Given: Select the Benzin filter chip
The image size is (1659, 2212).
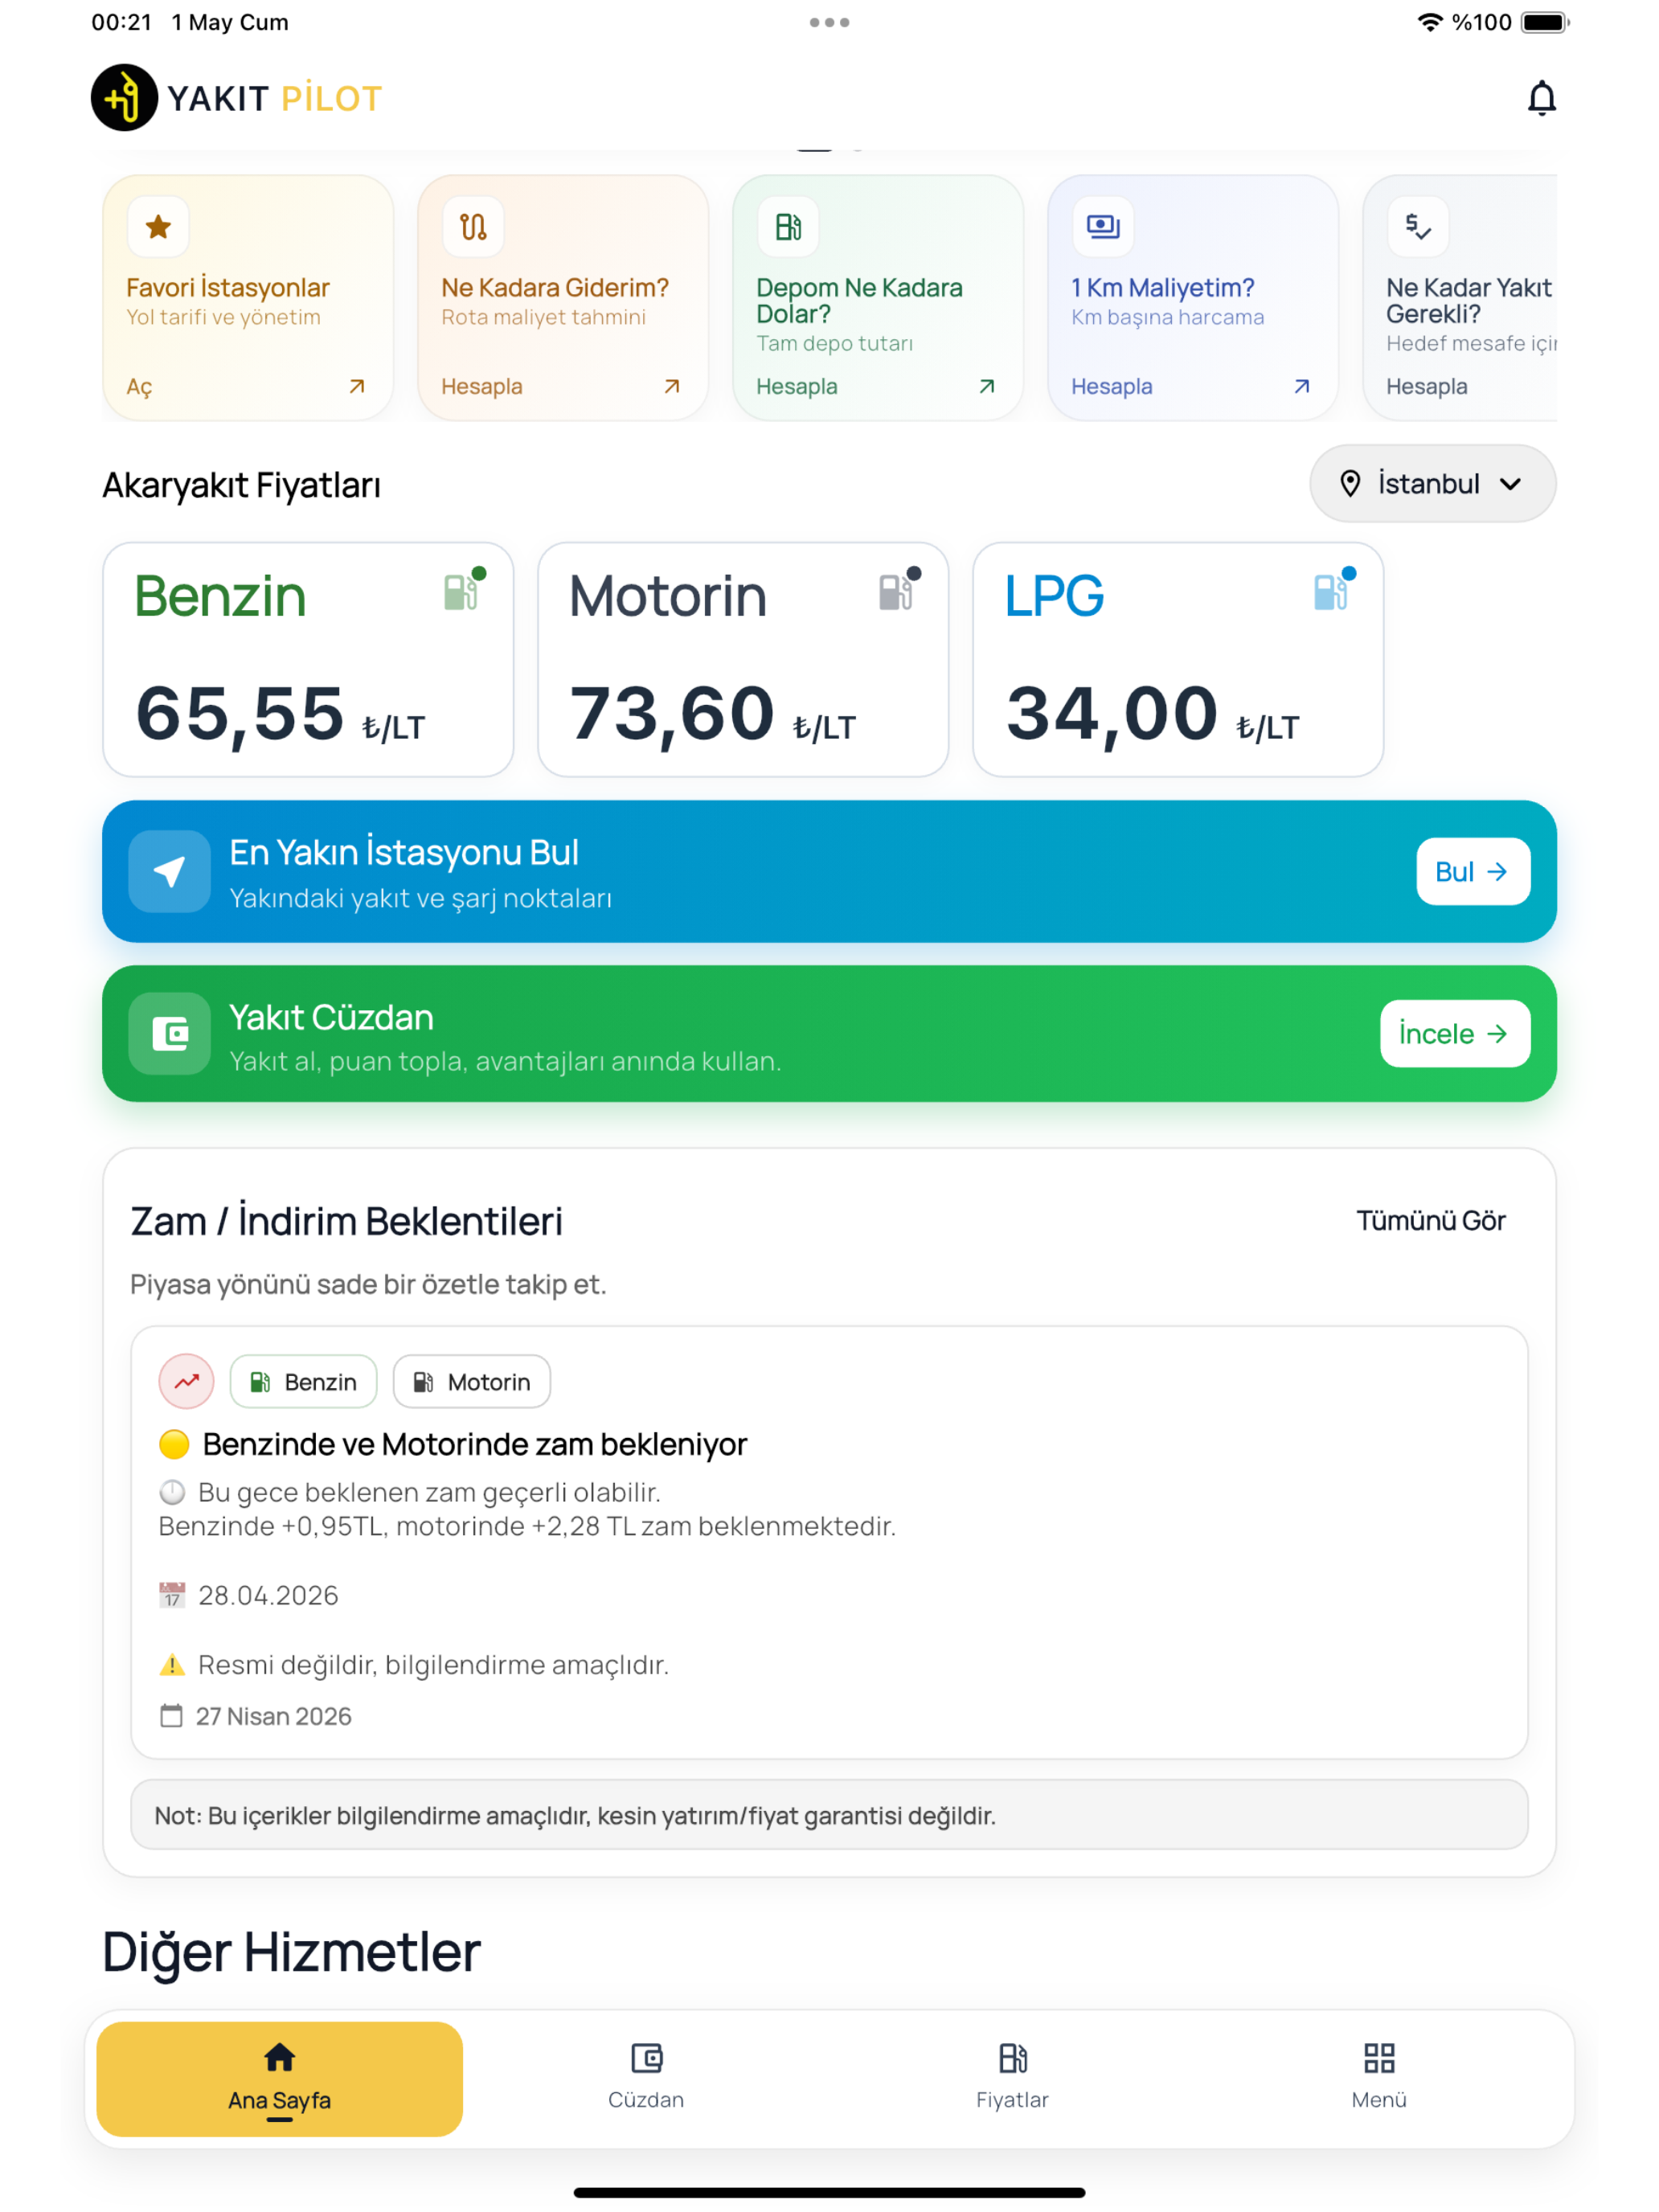Looking at the screenshot, I should click(303, 1382).
